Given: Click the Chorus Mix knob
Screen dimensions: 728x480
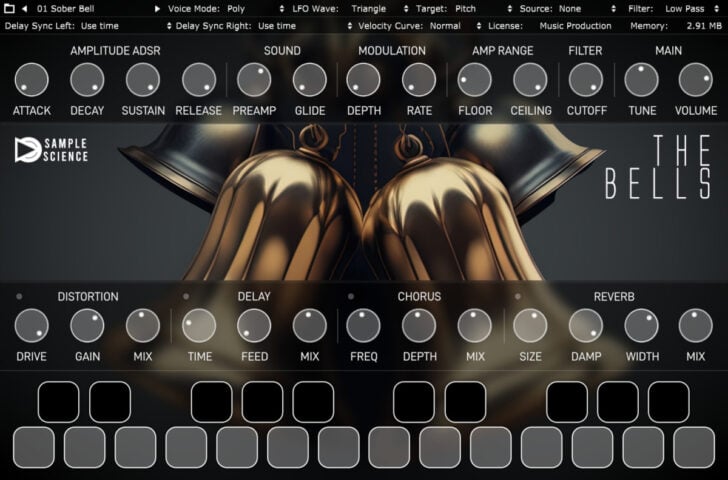Looking at the screenshot, I should 474,325.
